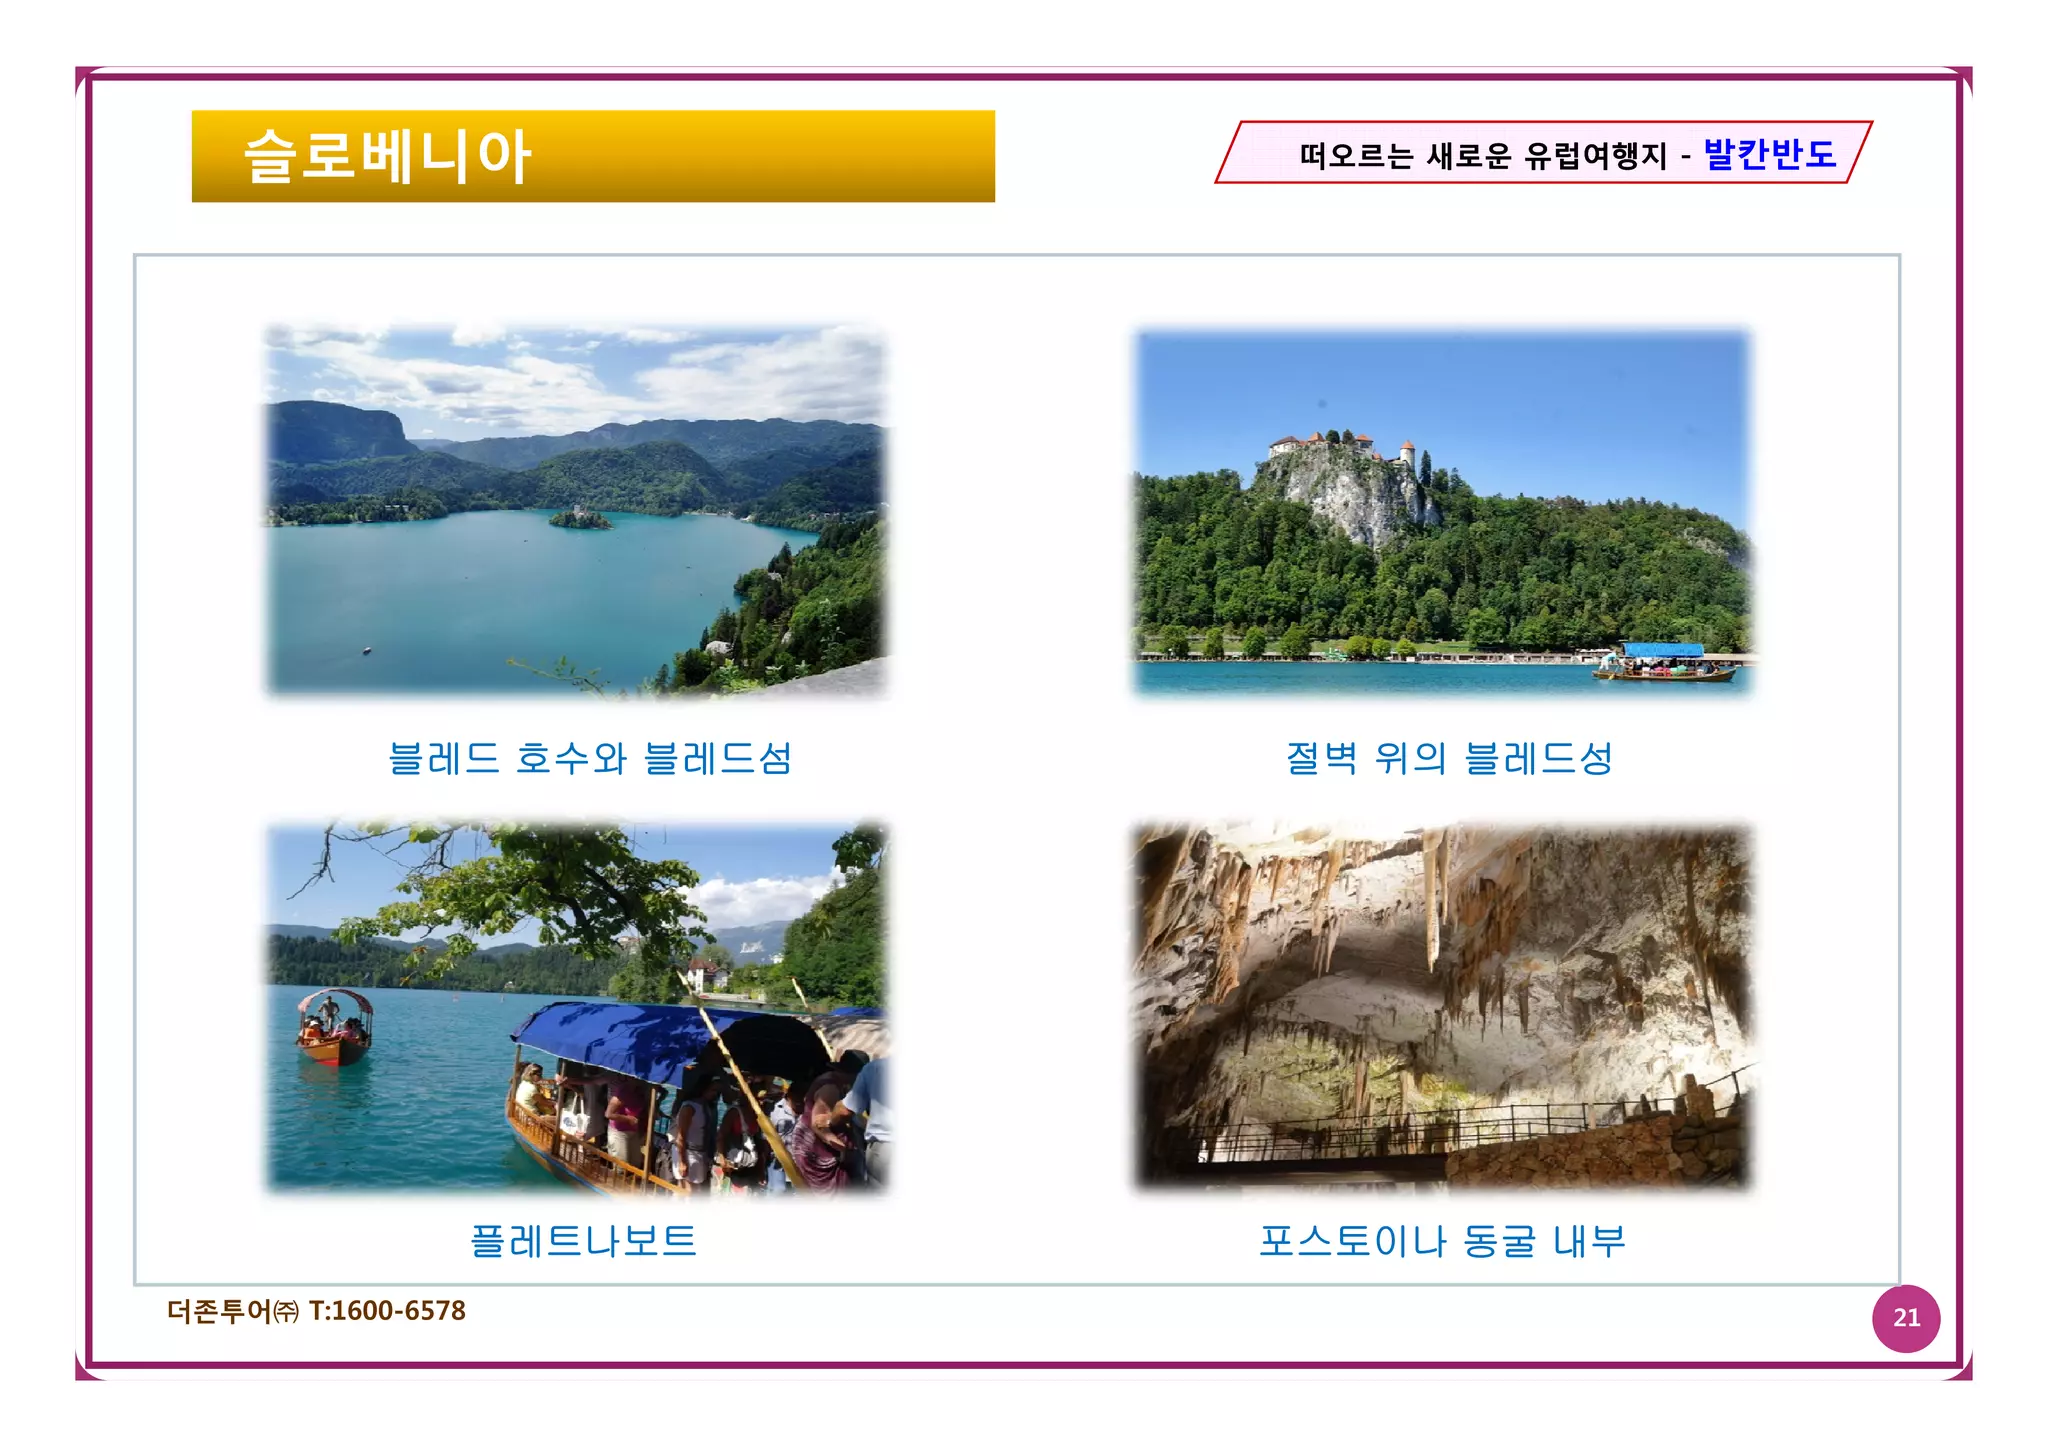Click the Postojna Cave interior photo
Viewport: 2048px width, 1448px height.
[1443, 1007]
